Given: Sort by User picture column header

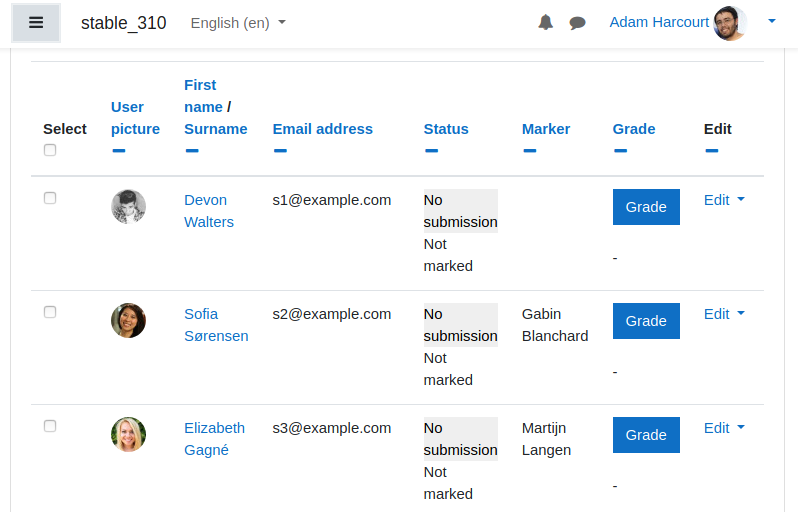Looking at the screenshot, I should [x=135, y=118].
